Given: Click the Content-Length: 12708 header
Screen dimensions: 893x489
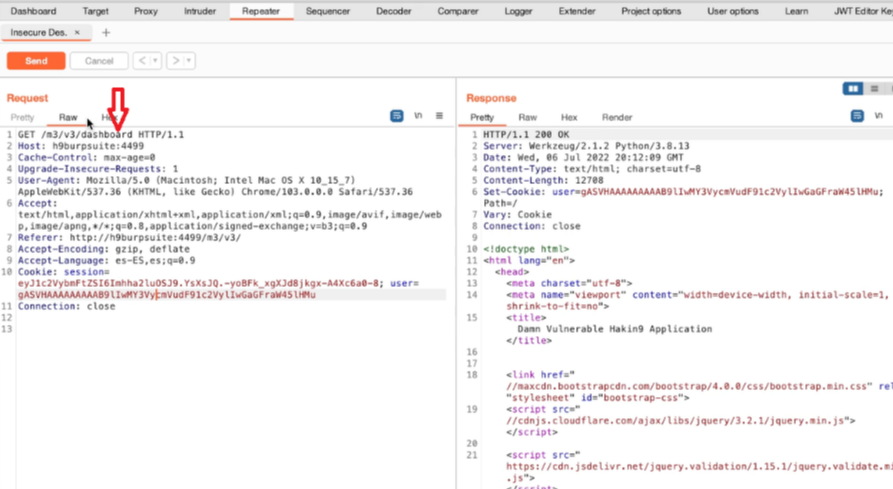Looking at the screenshot, I should 543,180.
